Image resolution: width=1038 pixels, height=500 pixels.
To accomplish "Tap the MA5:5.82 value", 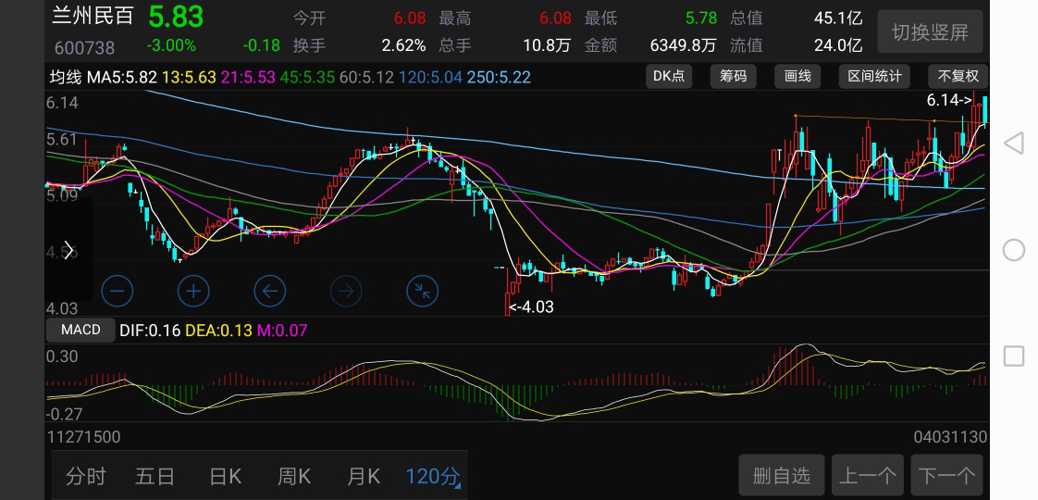I will coord(122,77).
